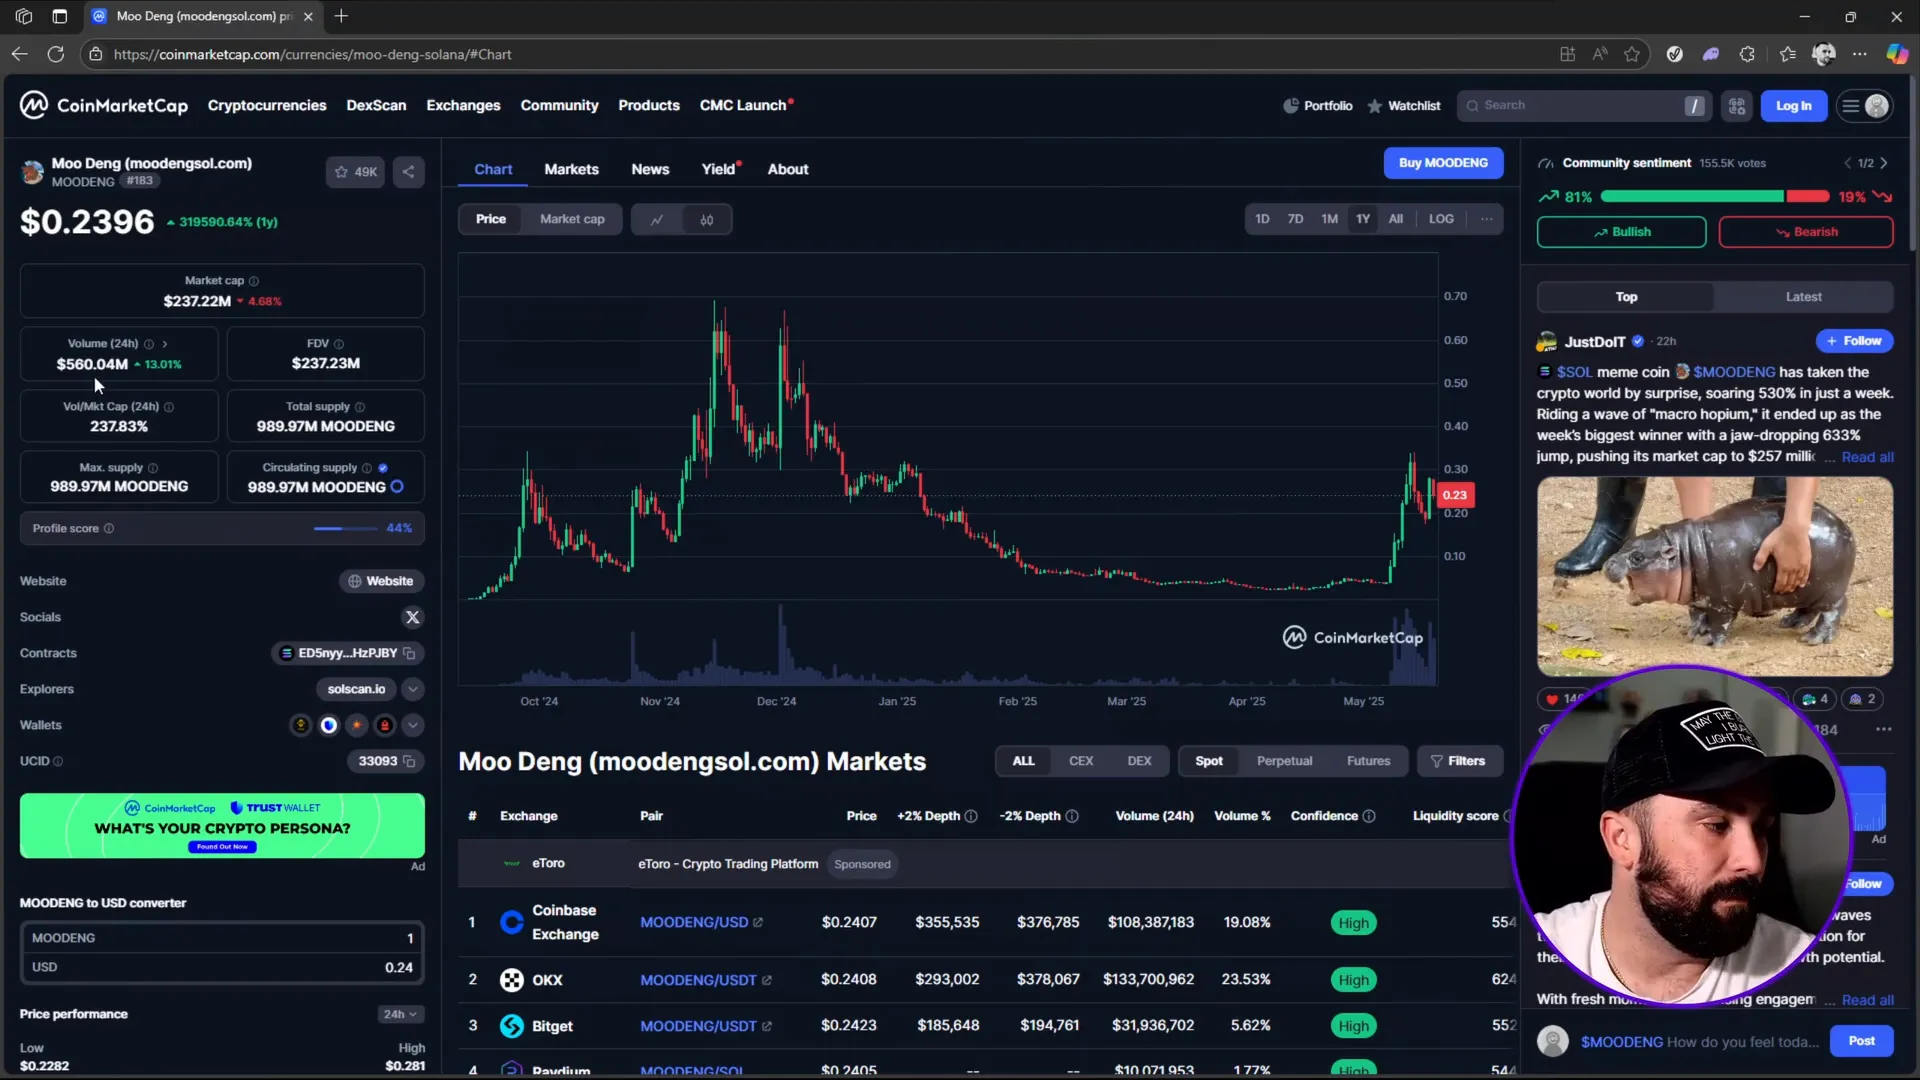Screen dimensions: 1920x1080
Task: Open the Copilot icon in browser toolbar
Action: coord(1896,54)
